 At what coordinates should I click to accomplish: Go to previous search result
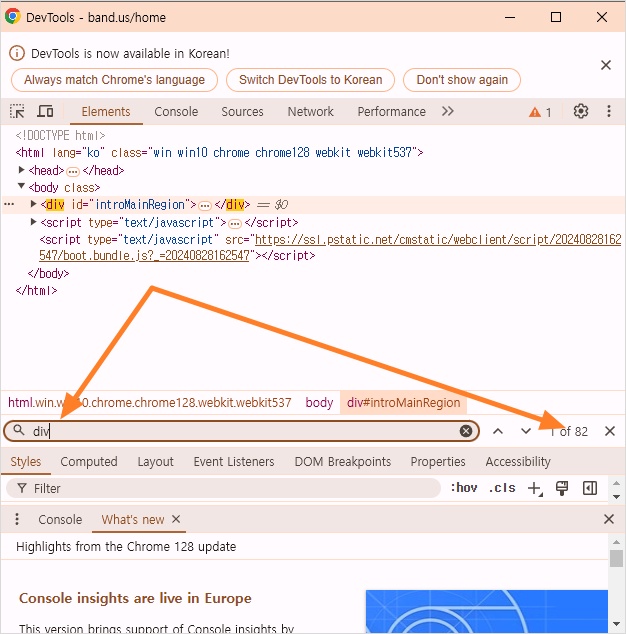498,431
